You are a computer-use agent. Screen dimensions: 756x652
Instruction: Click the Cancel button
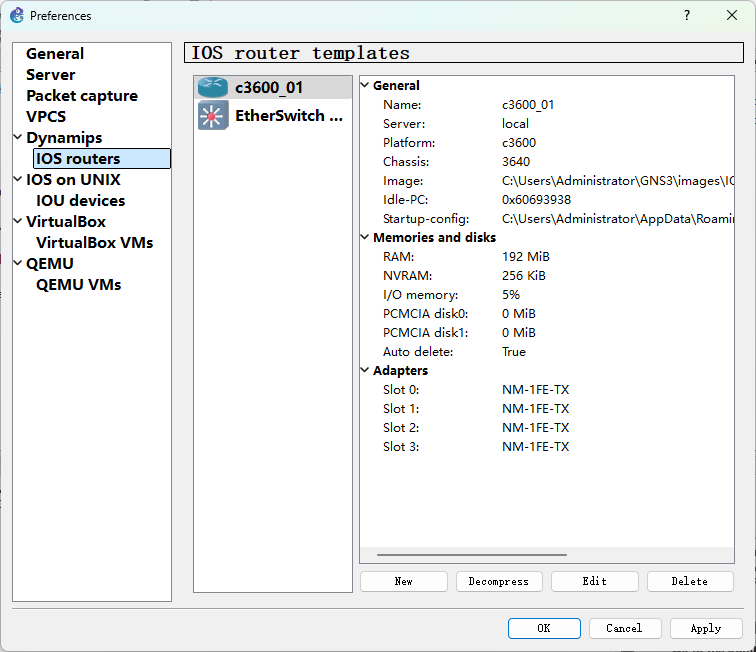tap(625, 628)
